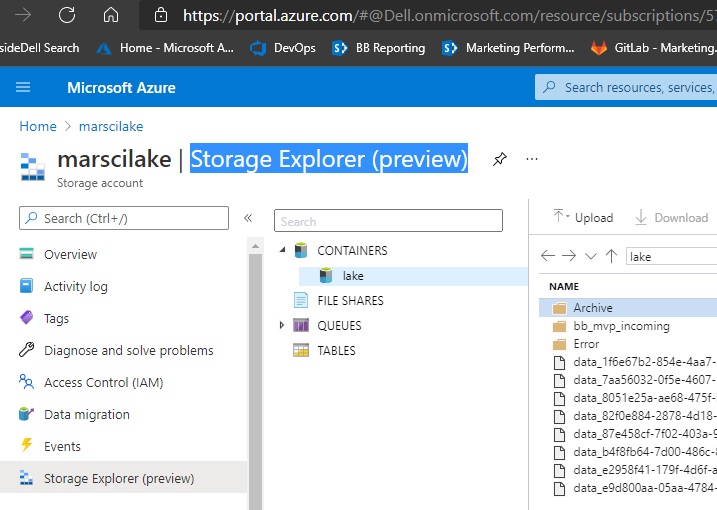717x510 pixels.
Task: Open the Azure portal hamburger menu
Action: 23,87
